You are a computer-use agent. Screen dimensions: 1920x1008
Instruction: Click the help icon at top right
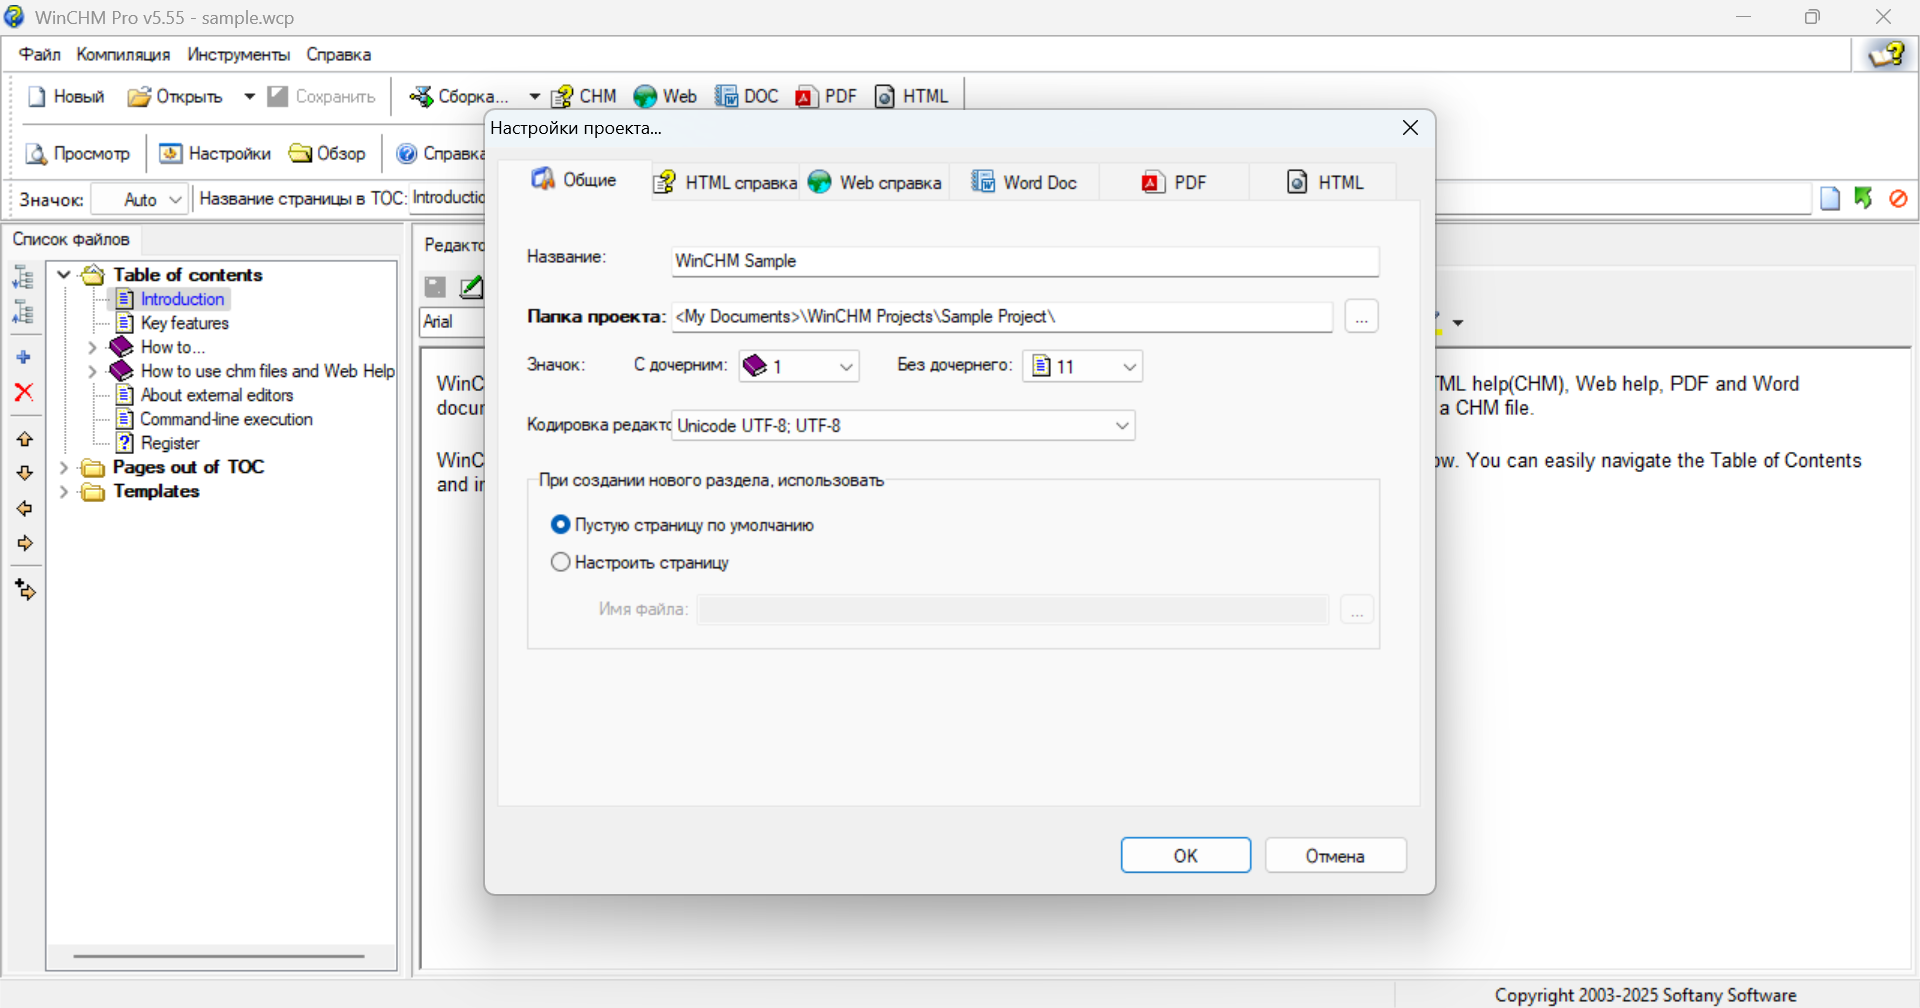pyautogui.click(x=1887, y=54)
